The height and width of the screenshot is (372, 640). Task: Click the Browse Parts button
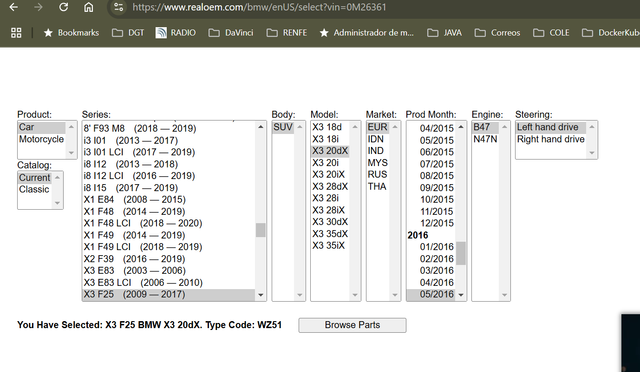[352, 325]
